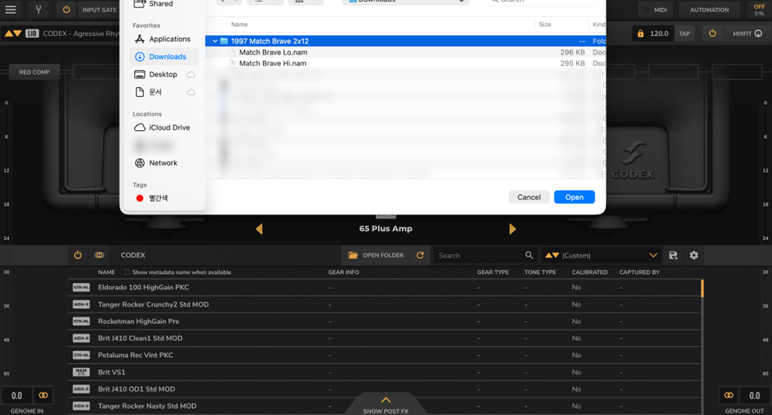Toggle the CODEX stereo link icon

tap(99, 255)
